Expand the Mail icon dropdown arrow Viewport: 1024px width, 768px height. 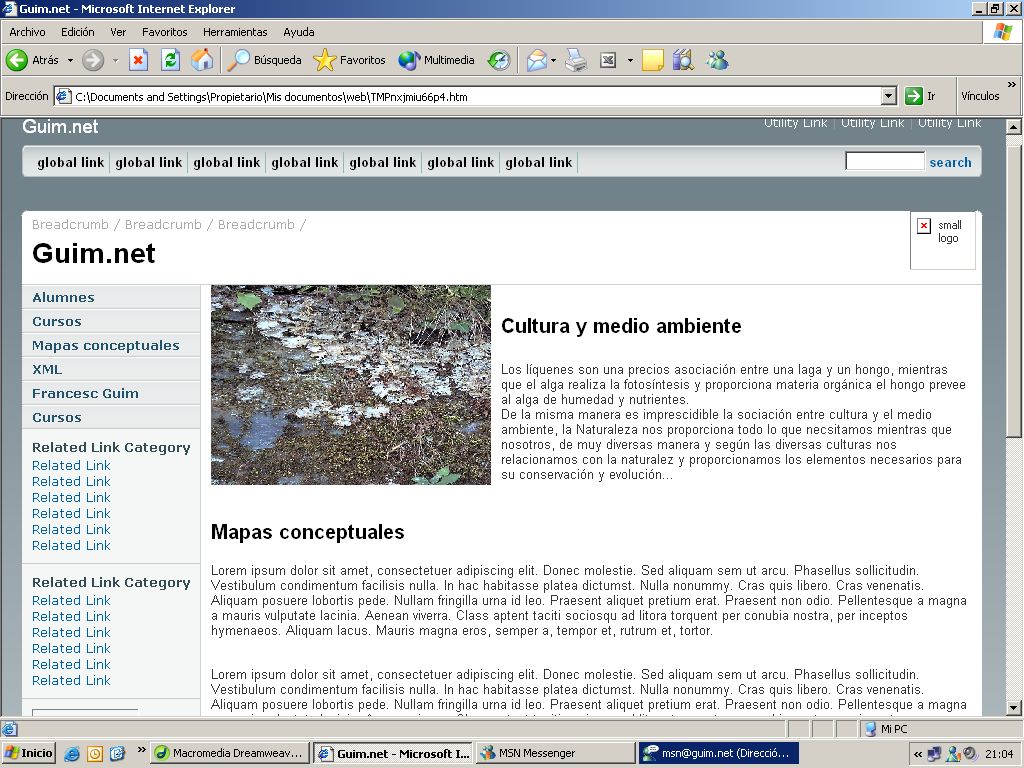(553, 60)
